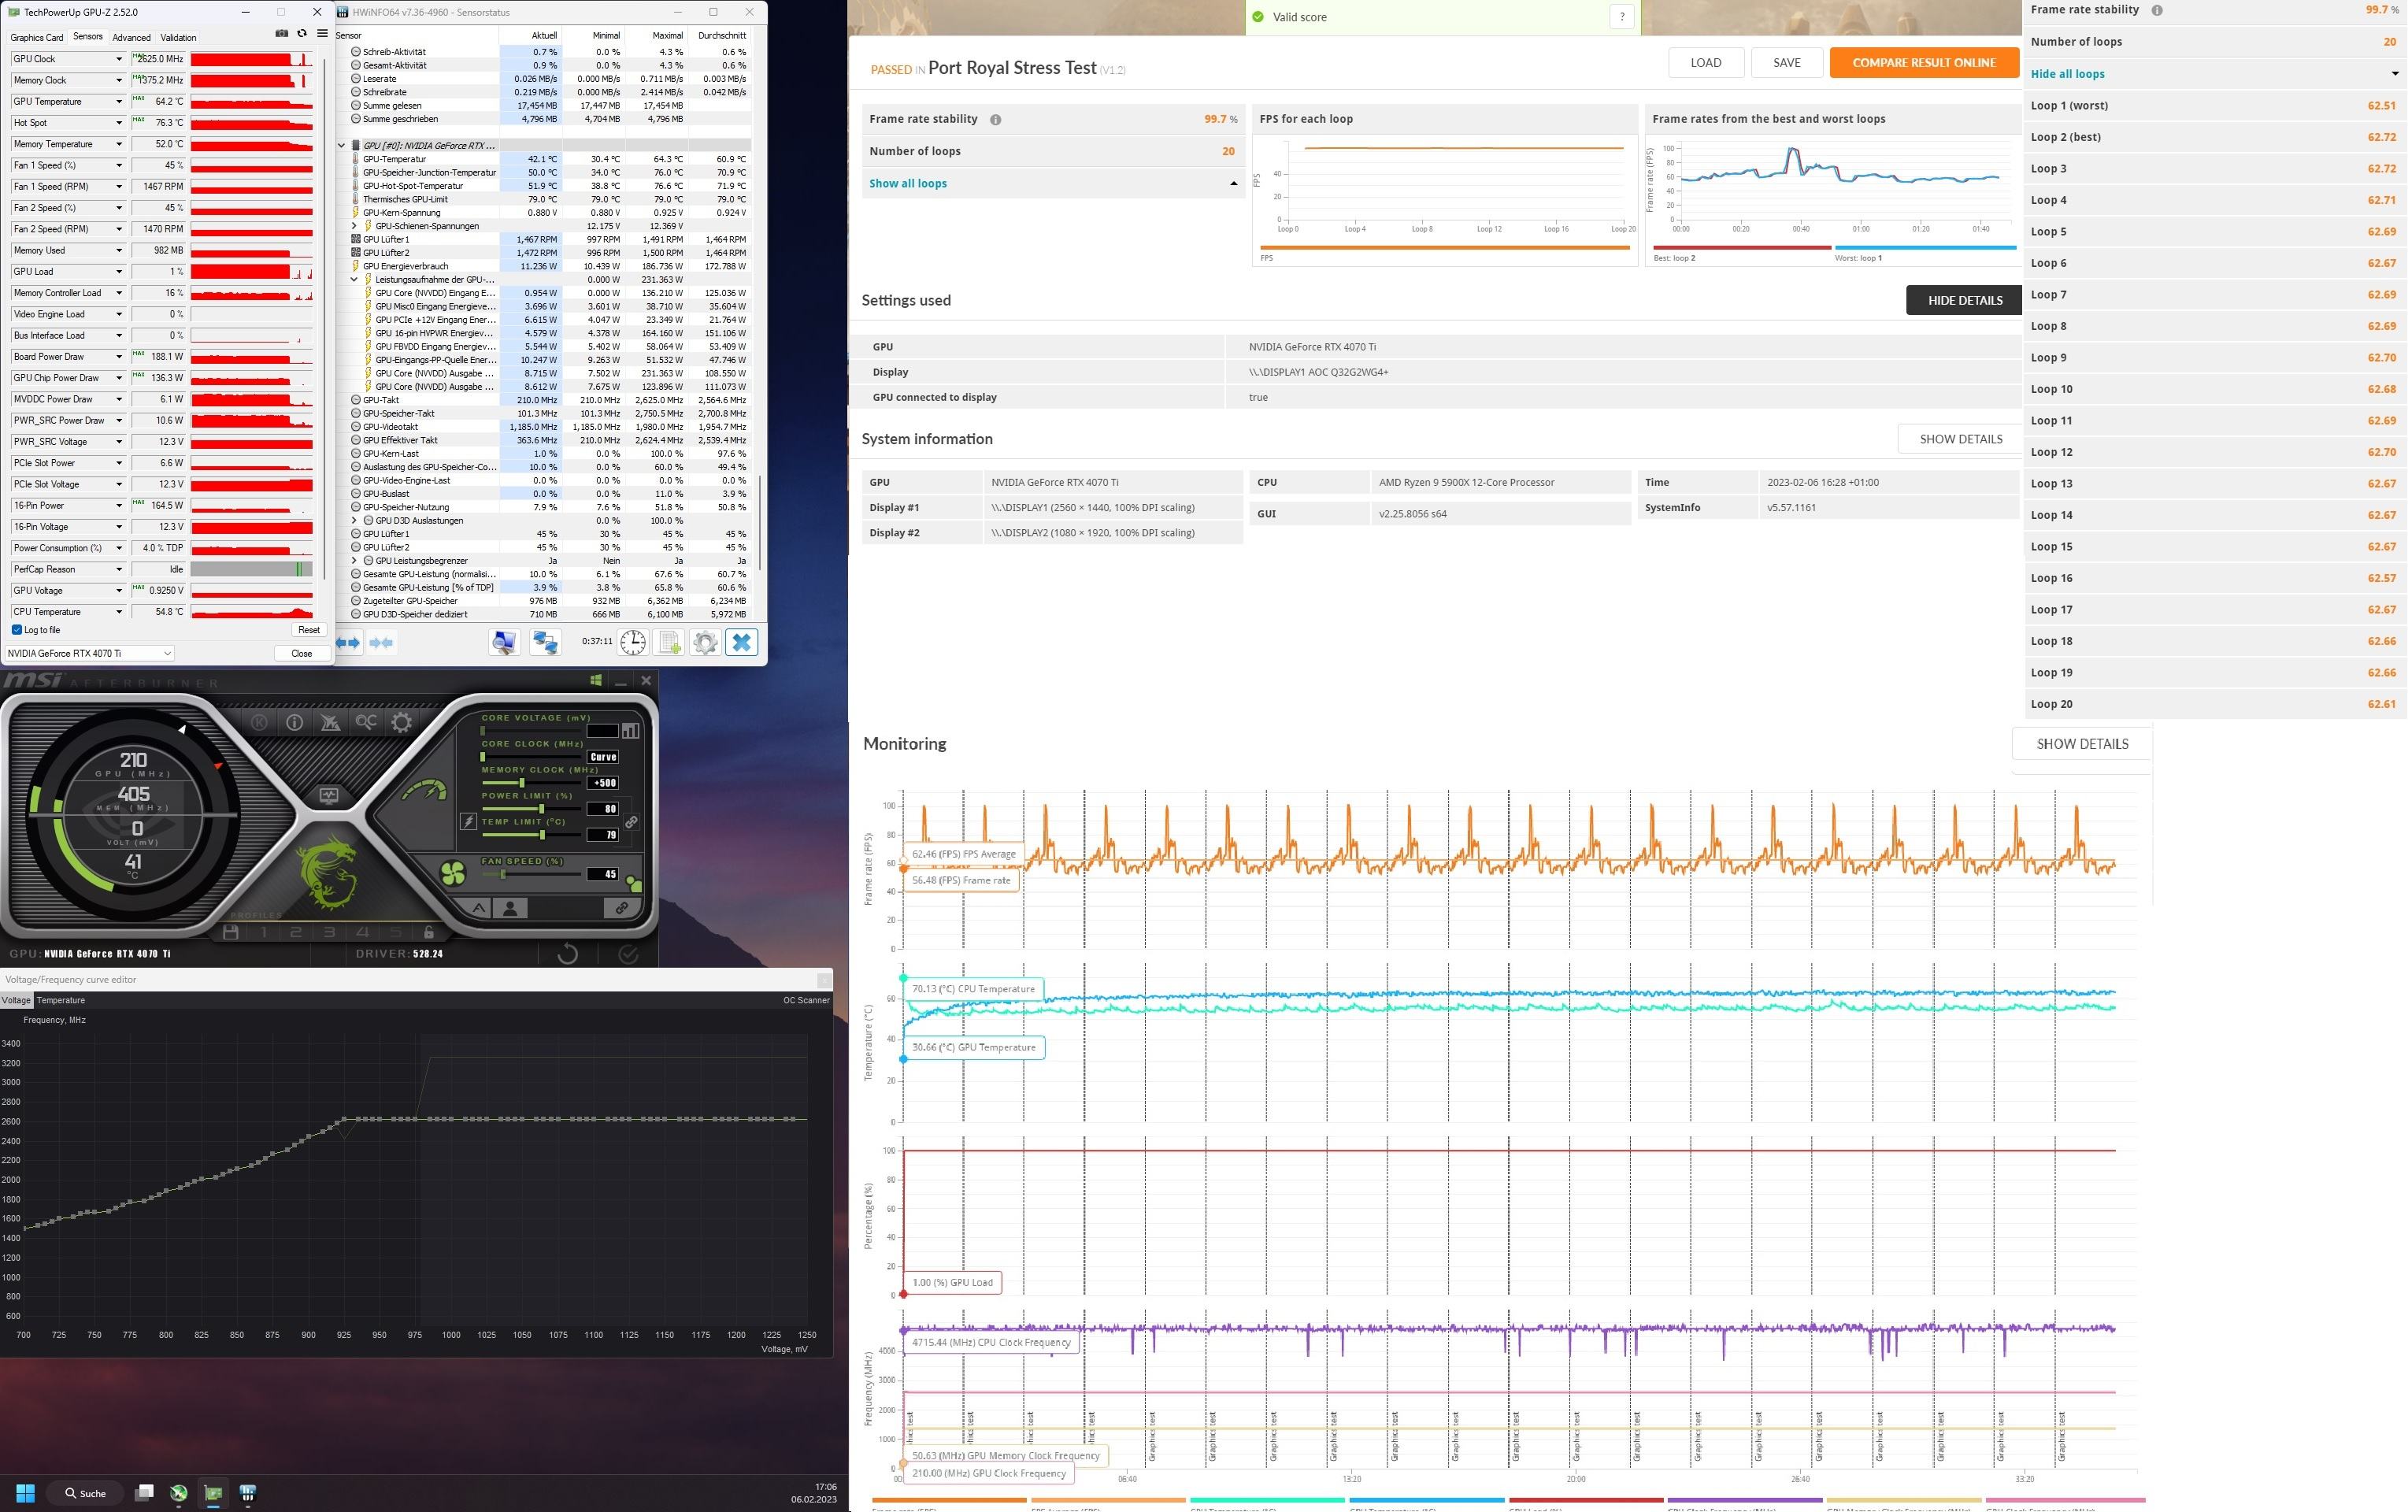Viewport: 2408px width, 1512px height.
Task: Click HIDE DETAILS under Settings used
Action: tap(1965, 300)
